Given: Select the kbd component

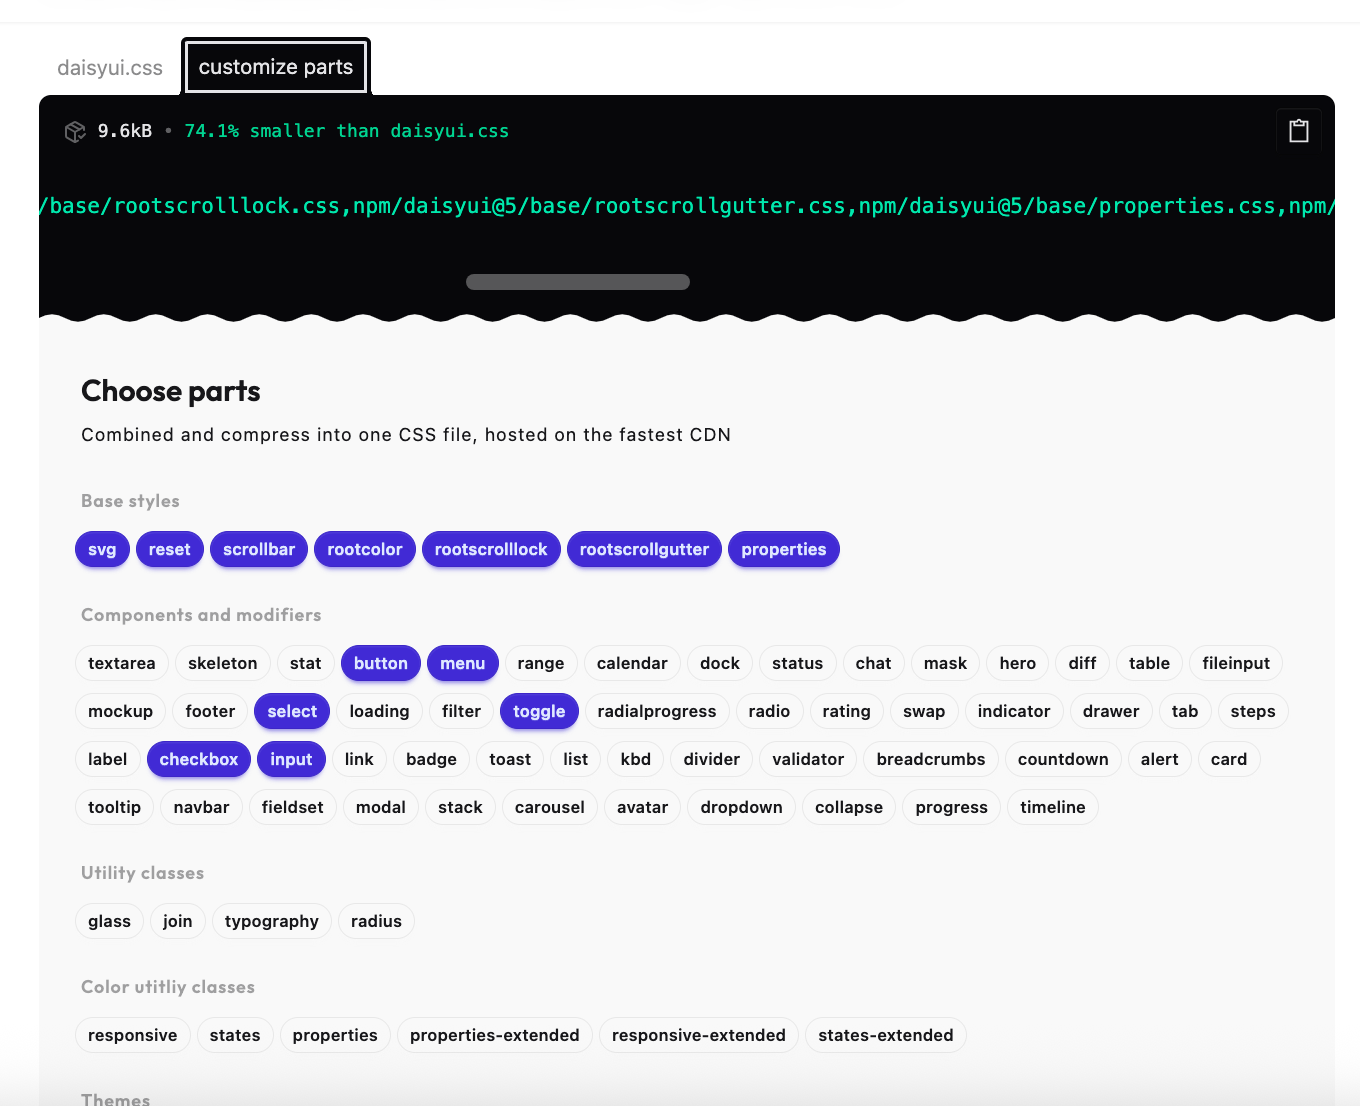Looking at the screenshot, I should tap(636, 759).
